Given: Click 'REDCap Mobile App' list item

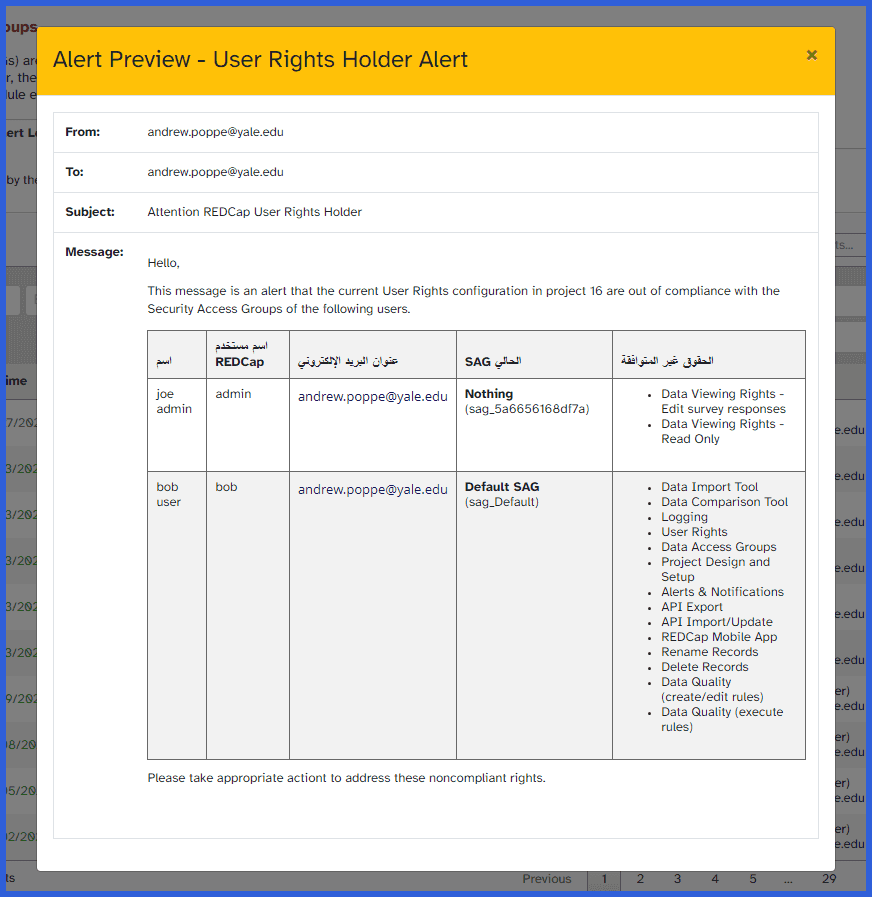Looking at the screenshot, I should 719,637.
